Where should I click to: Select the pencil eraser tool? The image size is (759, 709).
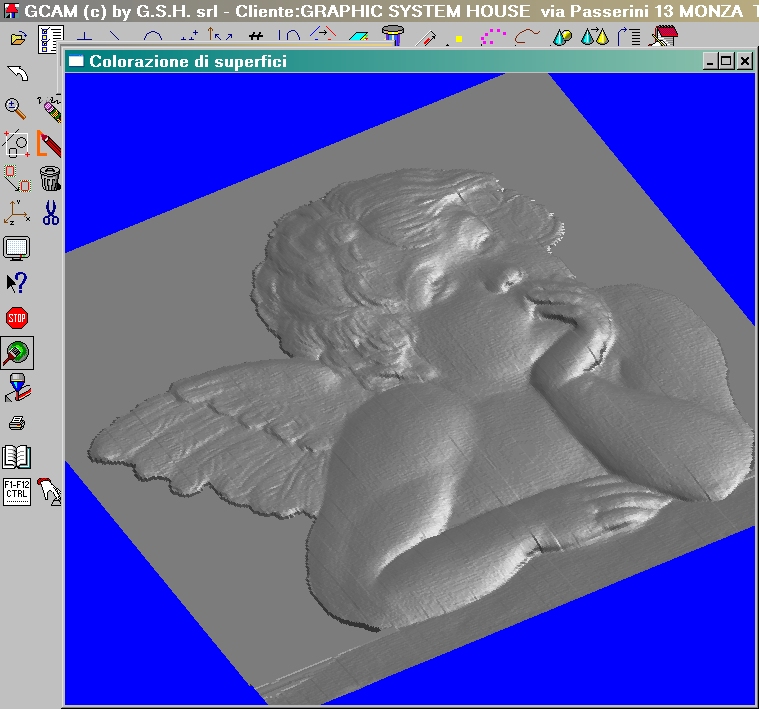[x=49, y=108]
